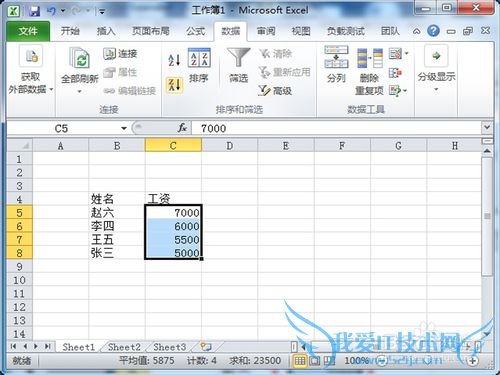Click the Save icon in quick access toolbar

click(34, 11)
